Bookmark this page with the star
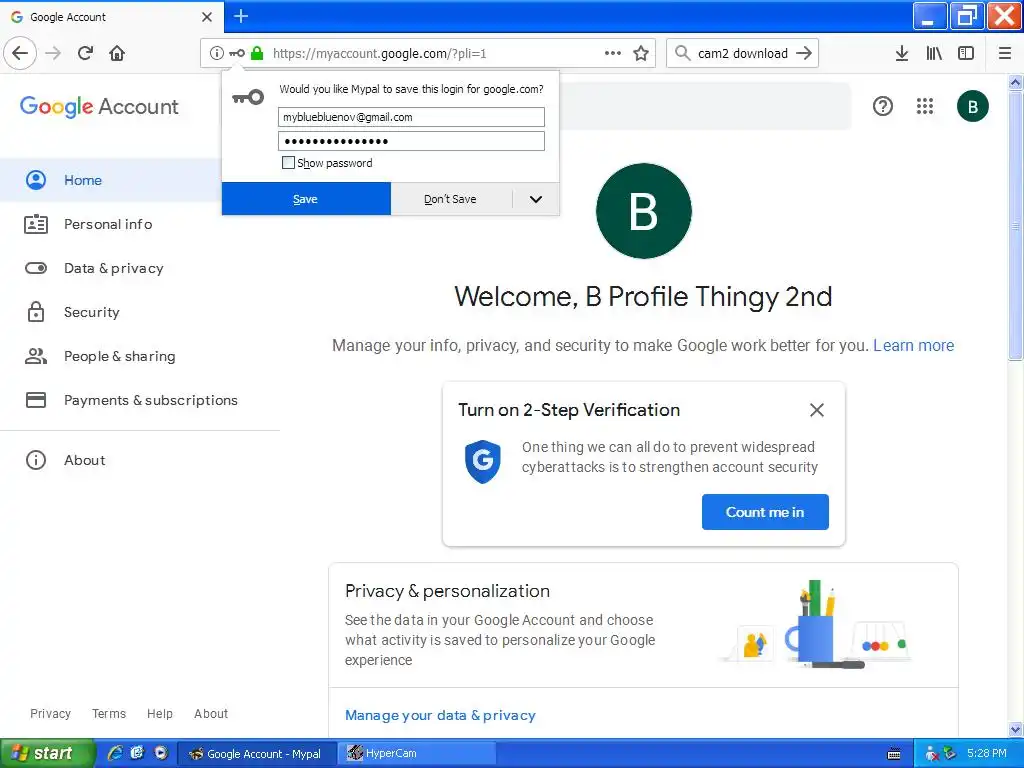The height and width of the screenshot is (768, 1024). [641, 53]
